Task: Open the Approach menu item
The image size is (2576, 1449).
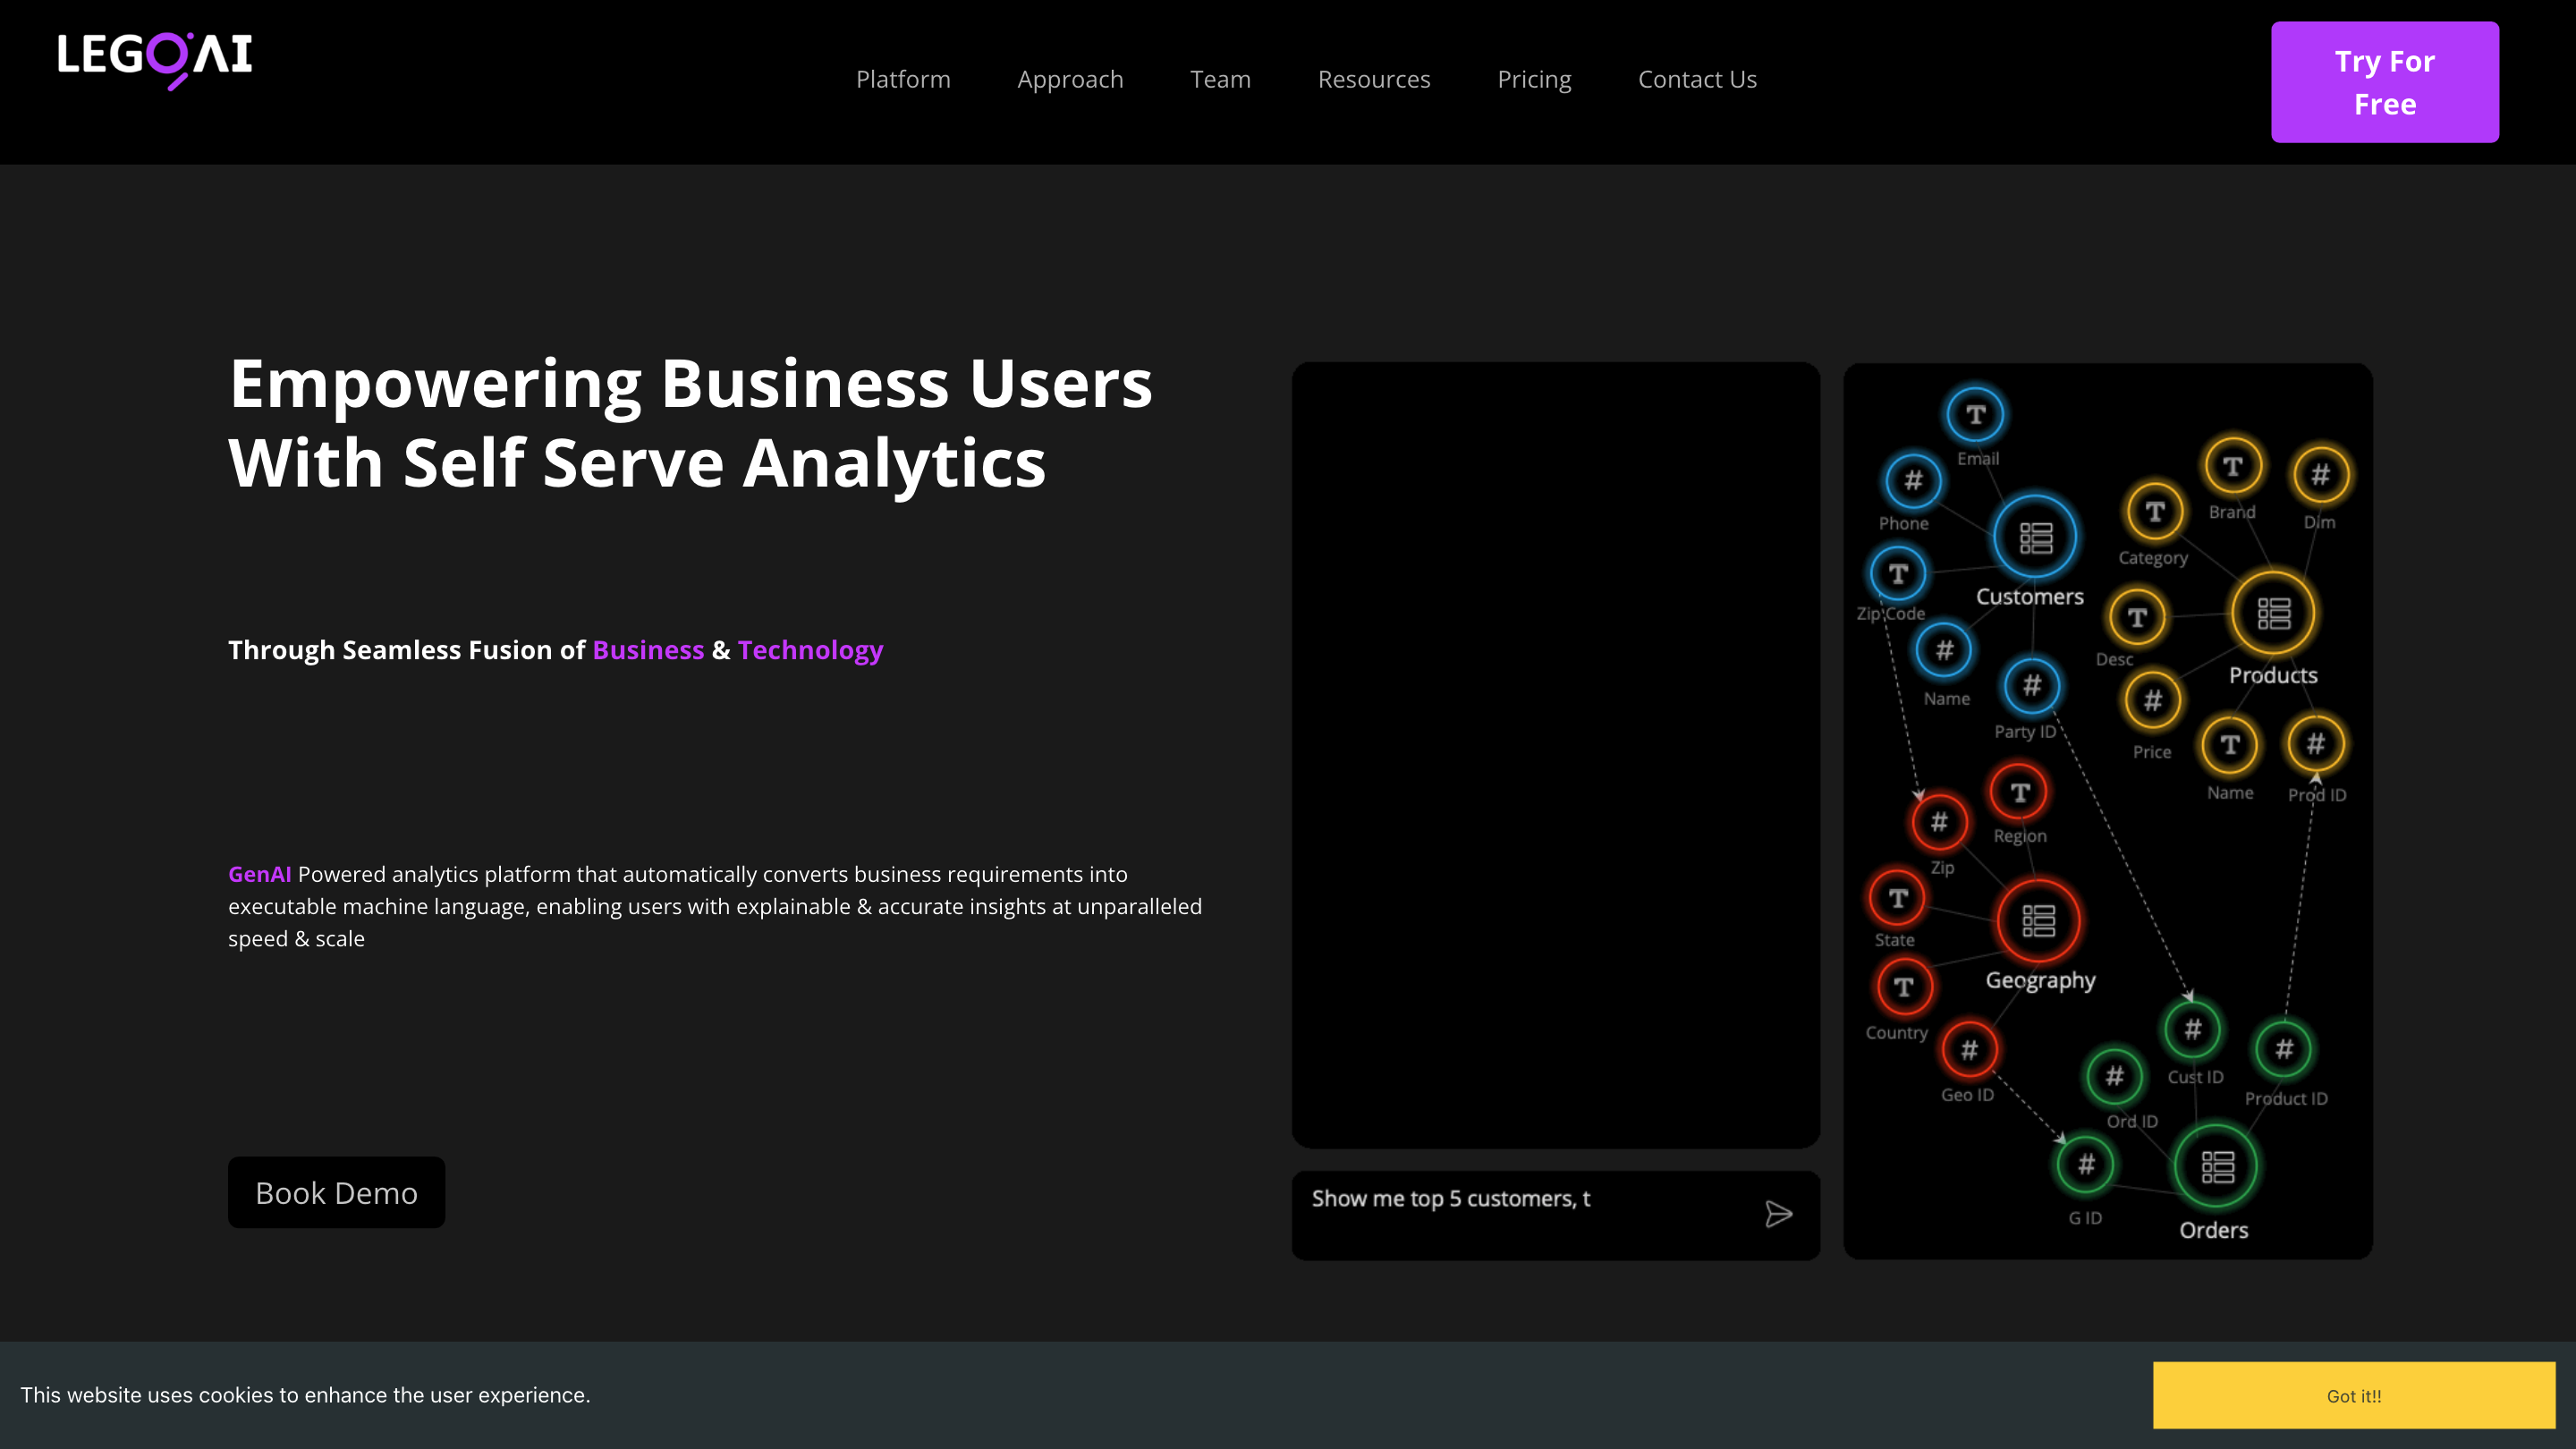Action: [x=1070, y=79]
